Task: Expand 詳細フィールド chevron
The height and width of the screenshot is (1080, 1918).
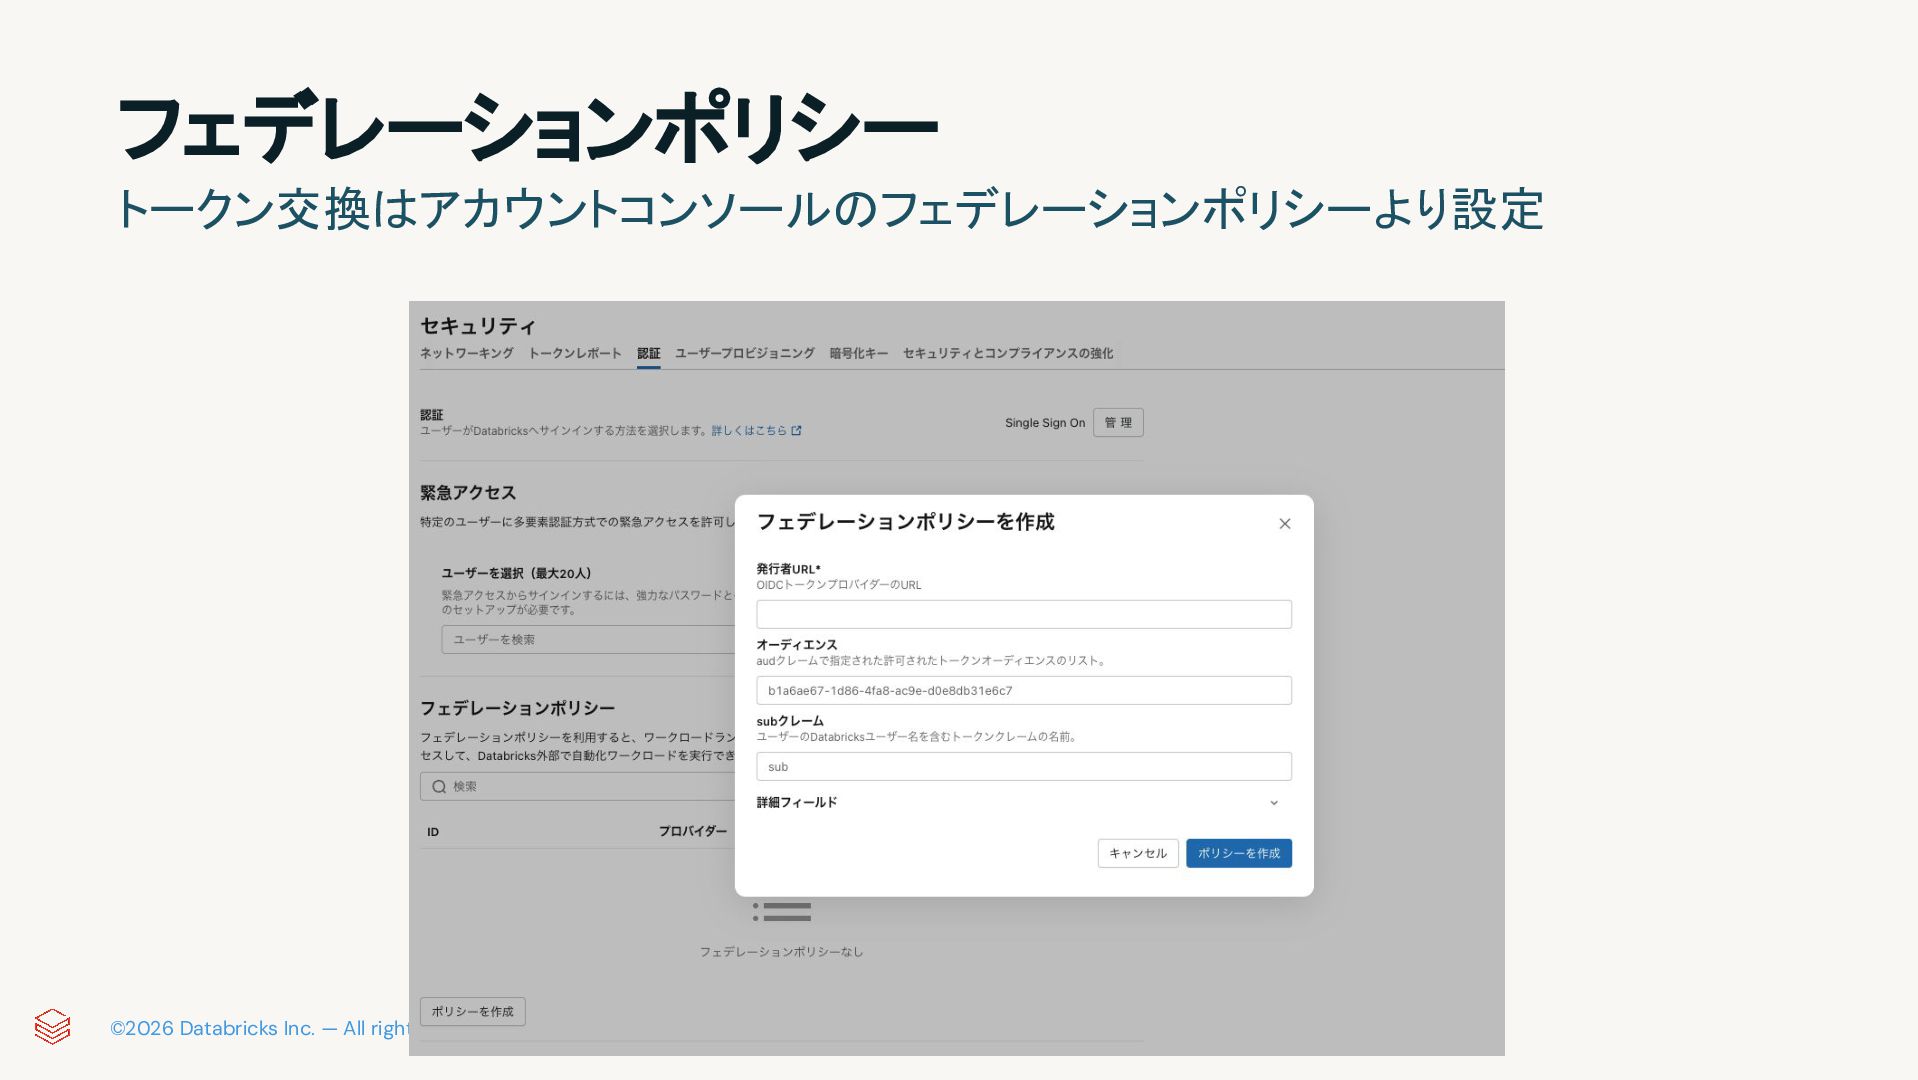Action: tap(1274, 803)
